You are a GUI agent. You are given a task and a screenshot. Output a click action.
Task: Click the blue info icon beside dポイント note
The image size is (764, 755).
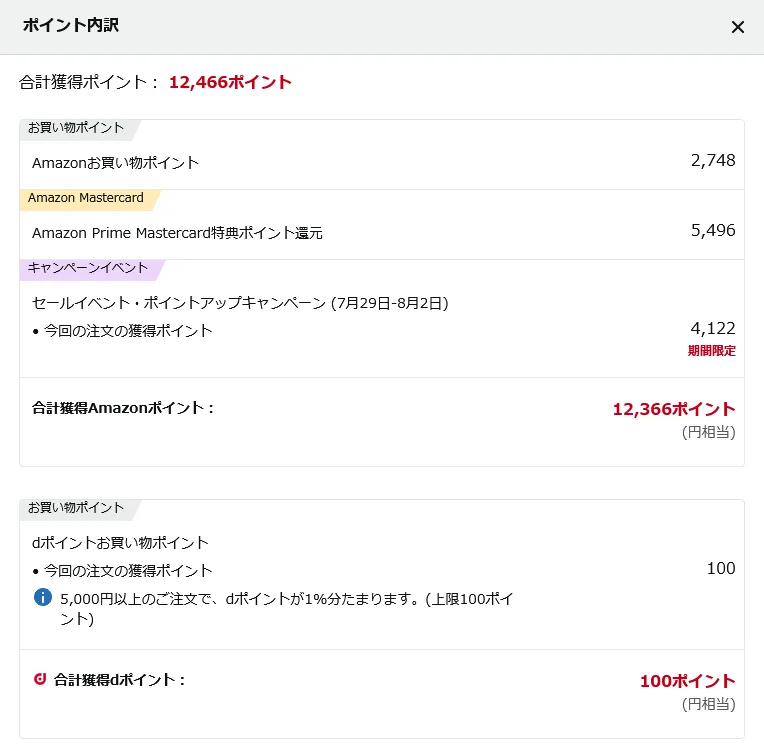pyautogui.click(x=43, y=597)
